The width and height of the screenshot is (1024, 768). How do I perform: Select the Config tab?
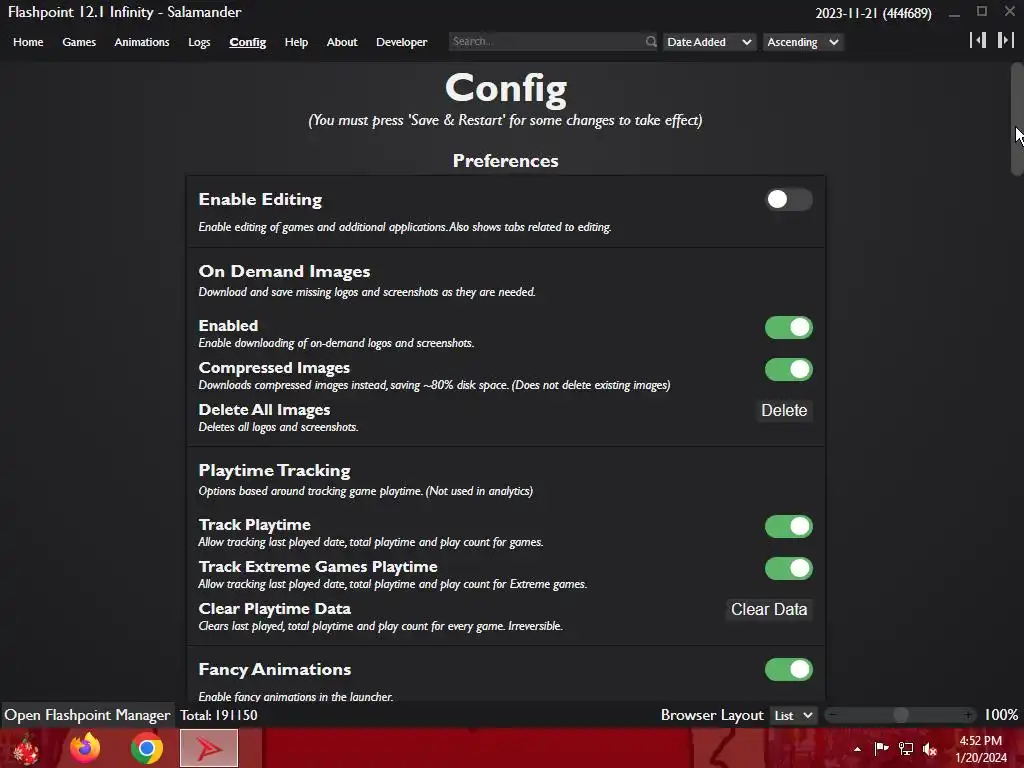248,42
